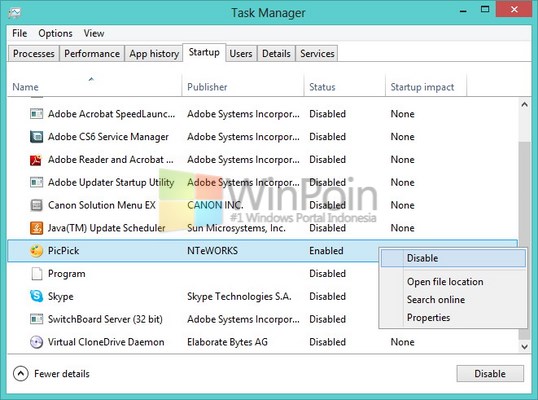Viewport: 538px width, 400px height.
Task: Click the Virtual CloneDrive Daemon icon
Action: click(36, 342)
